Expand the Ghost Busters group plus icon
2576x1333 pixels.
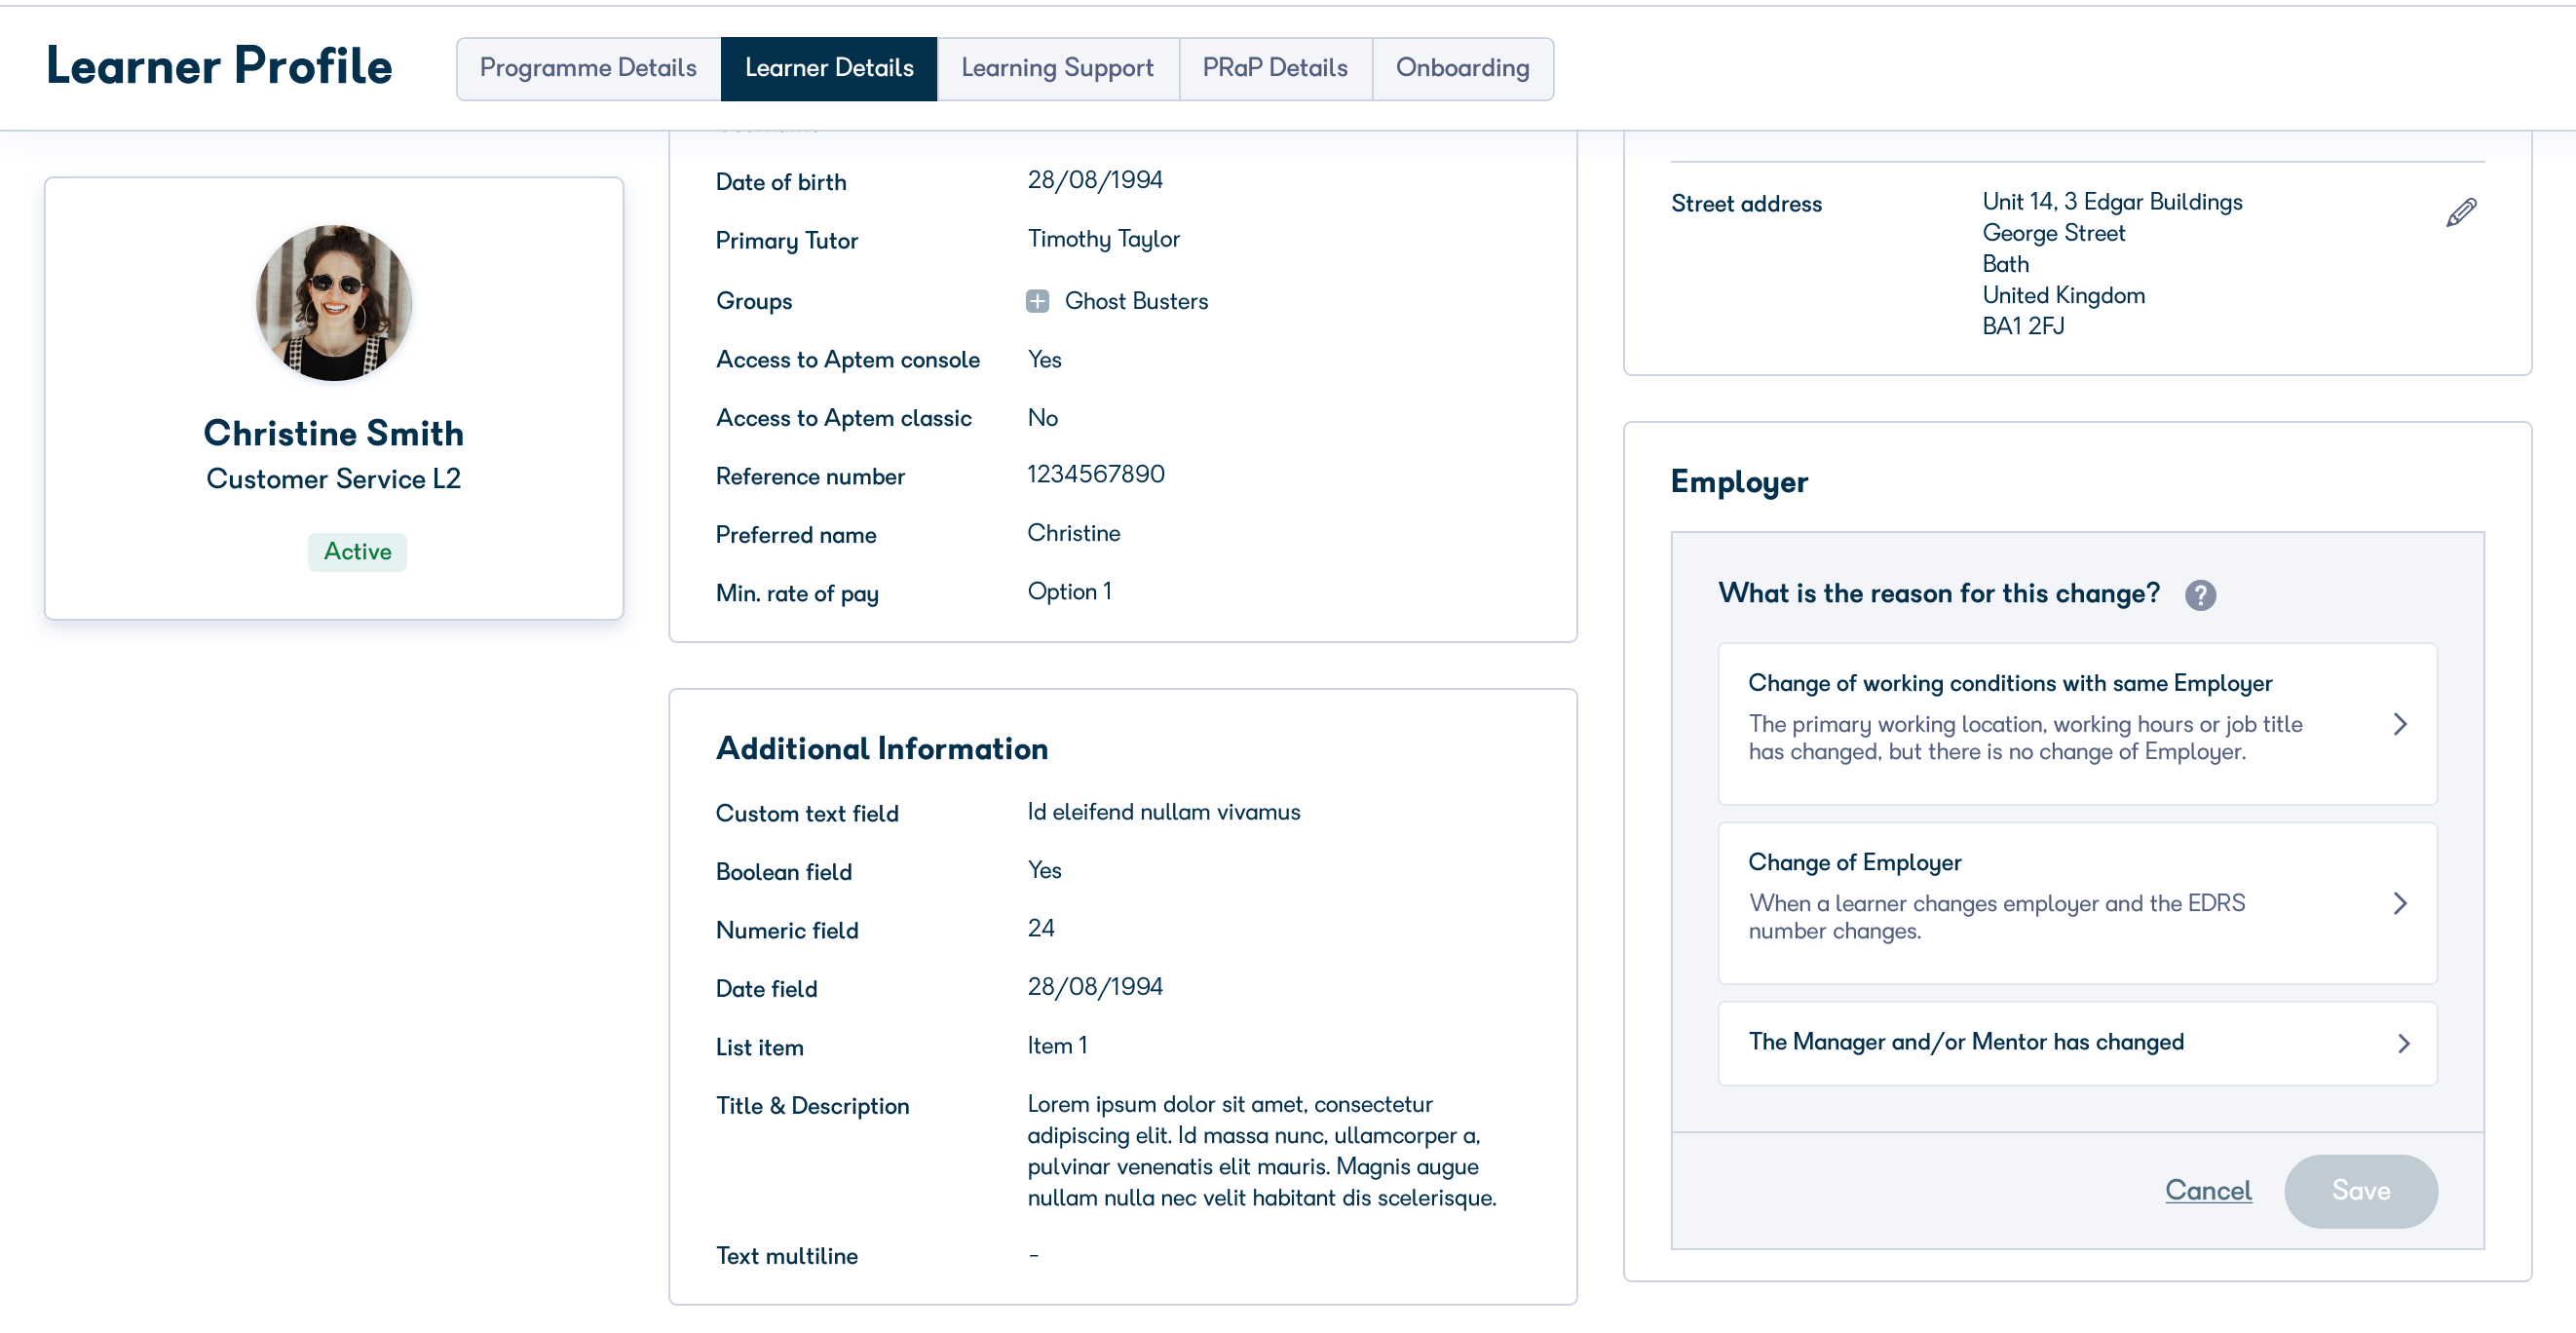click(x=1037, y=301)
